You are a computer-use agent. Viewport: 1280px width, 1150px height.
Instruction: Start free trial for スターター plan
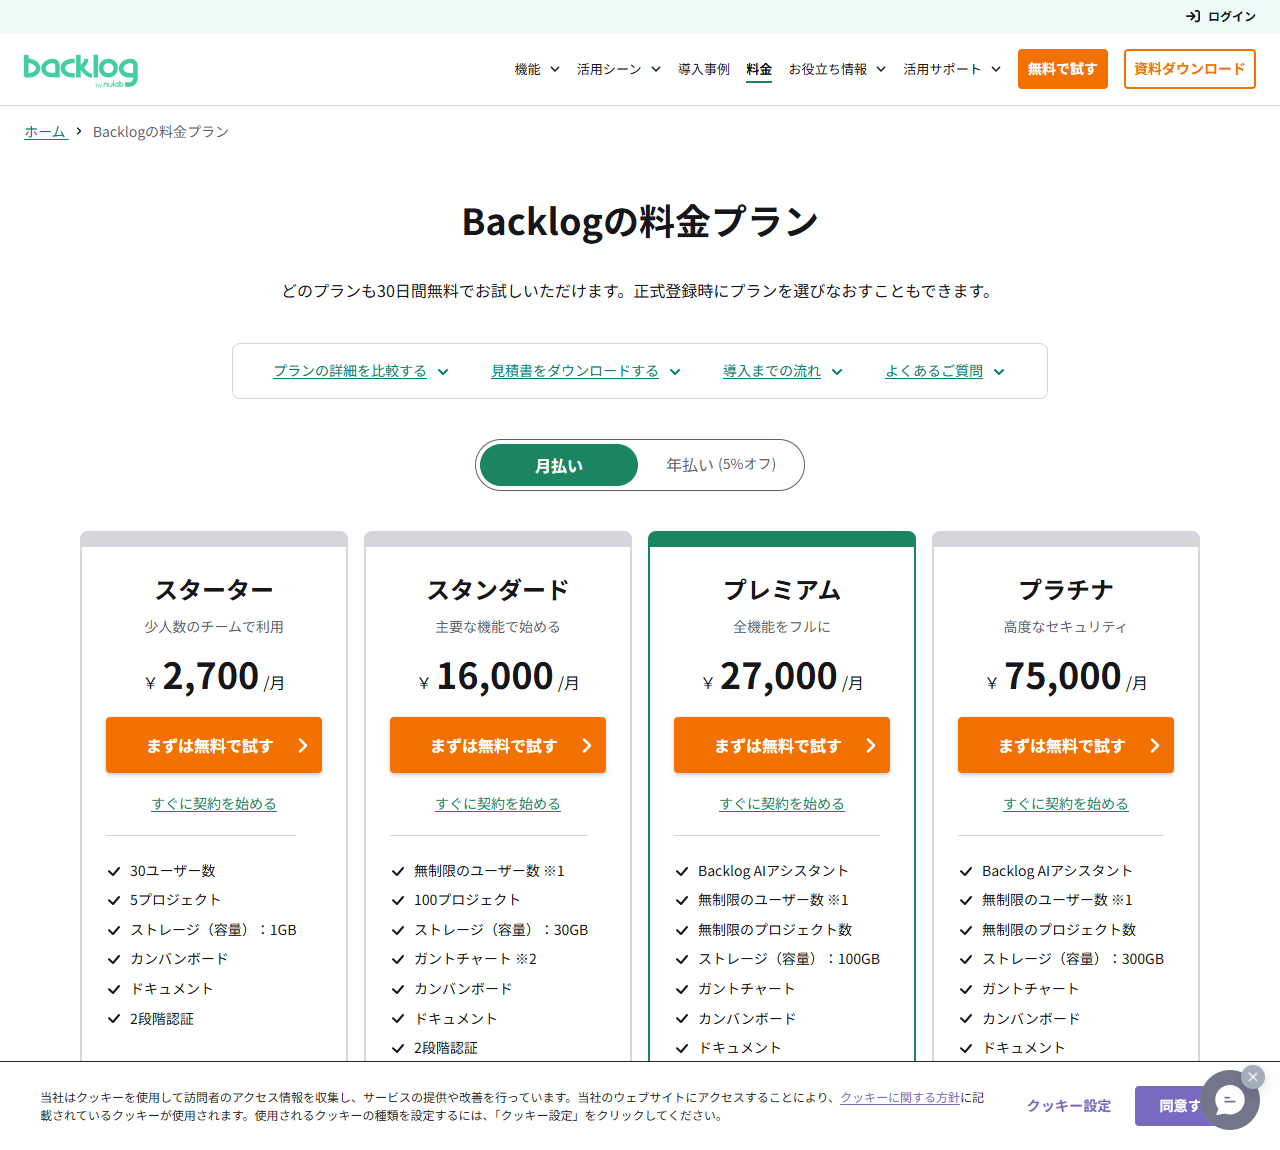[214, 745]
